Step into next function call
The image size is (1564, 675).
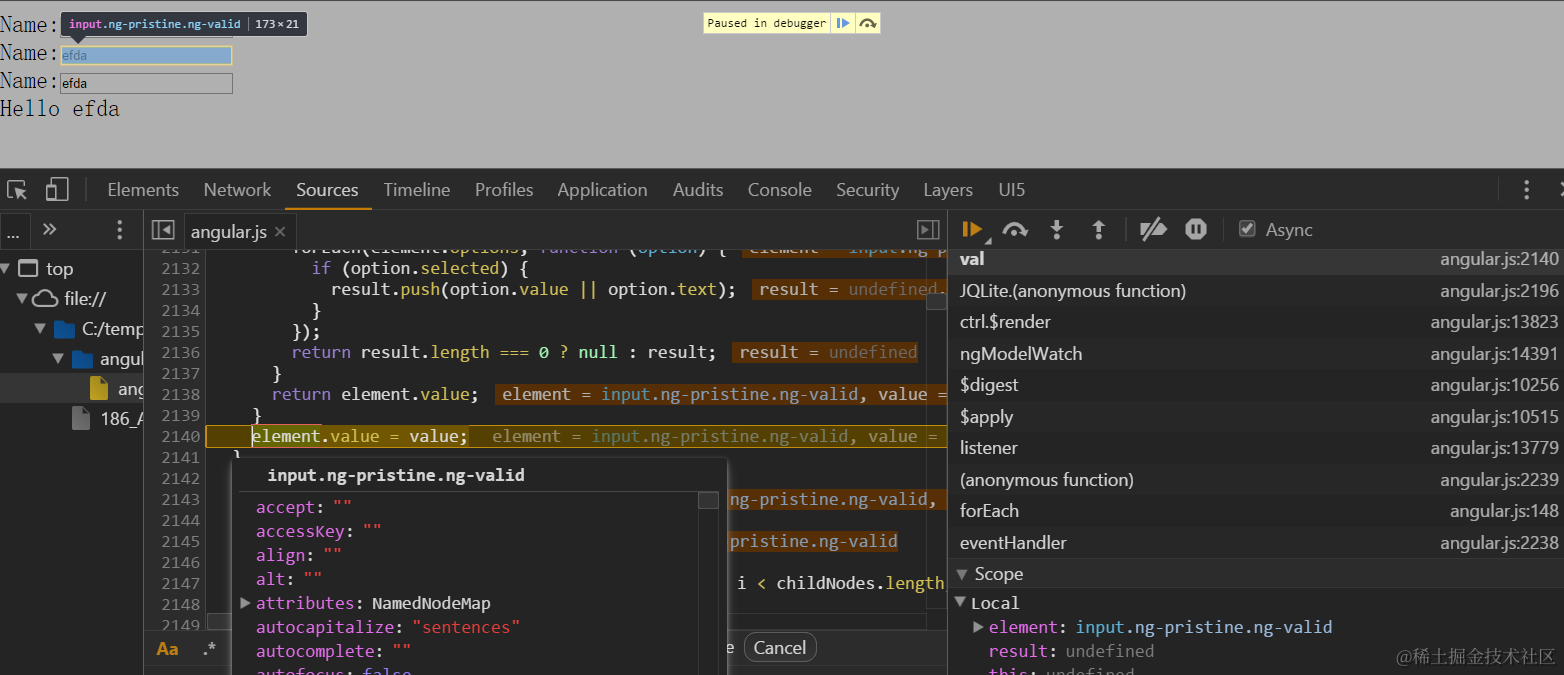[x=1056, y=229]
